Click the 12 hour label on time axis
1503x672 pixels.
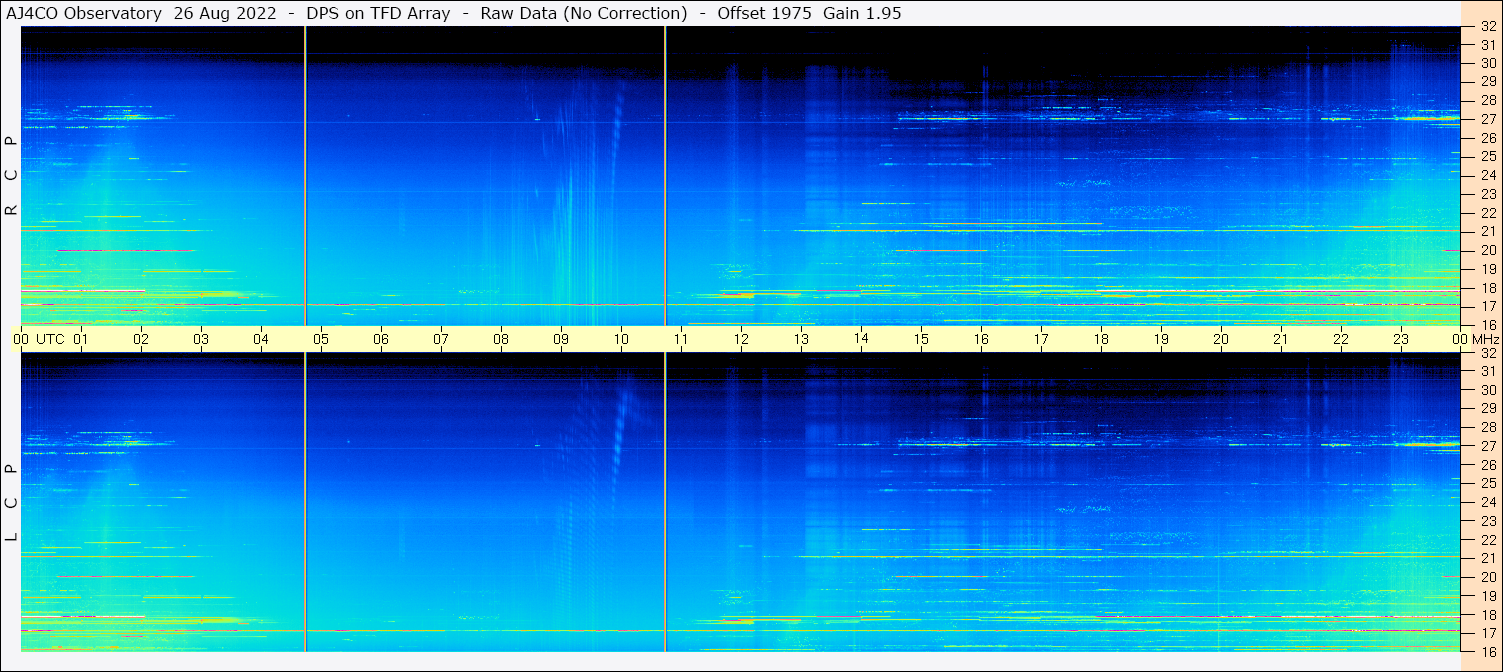(x=741, y=339)
